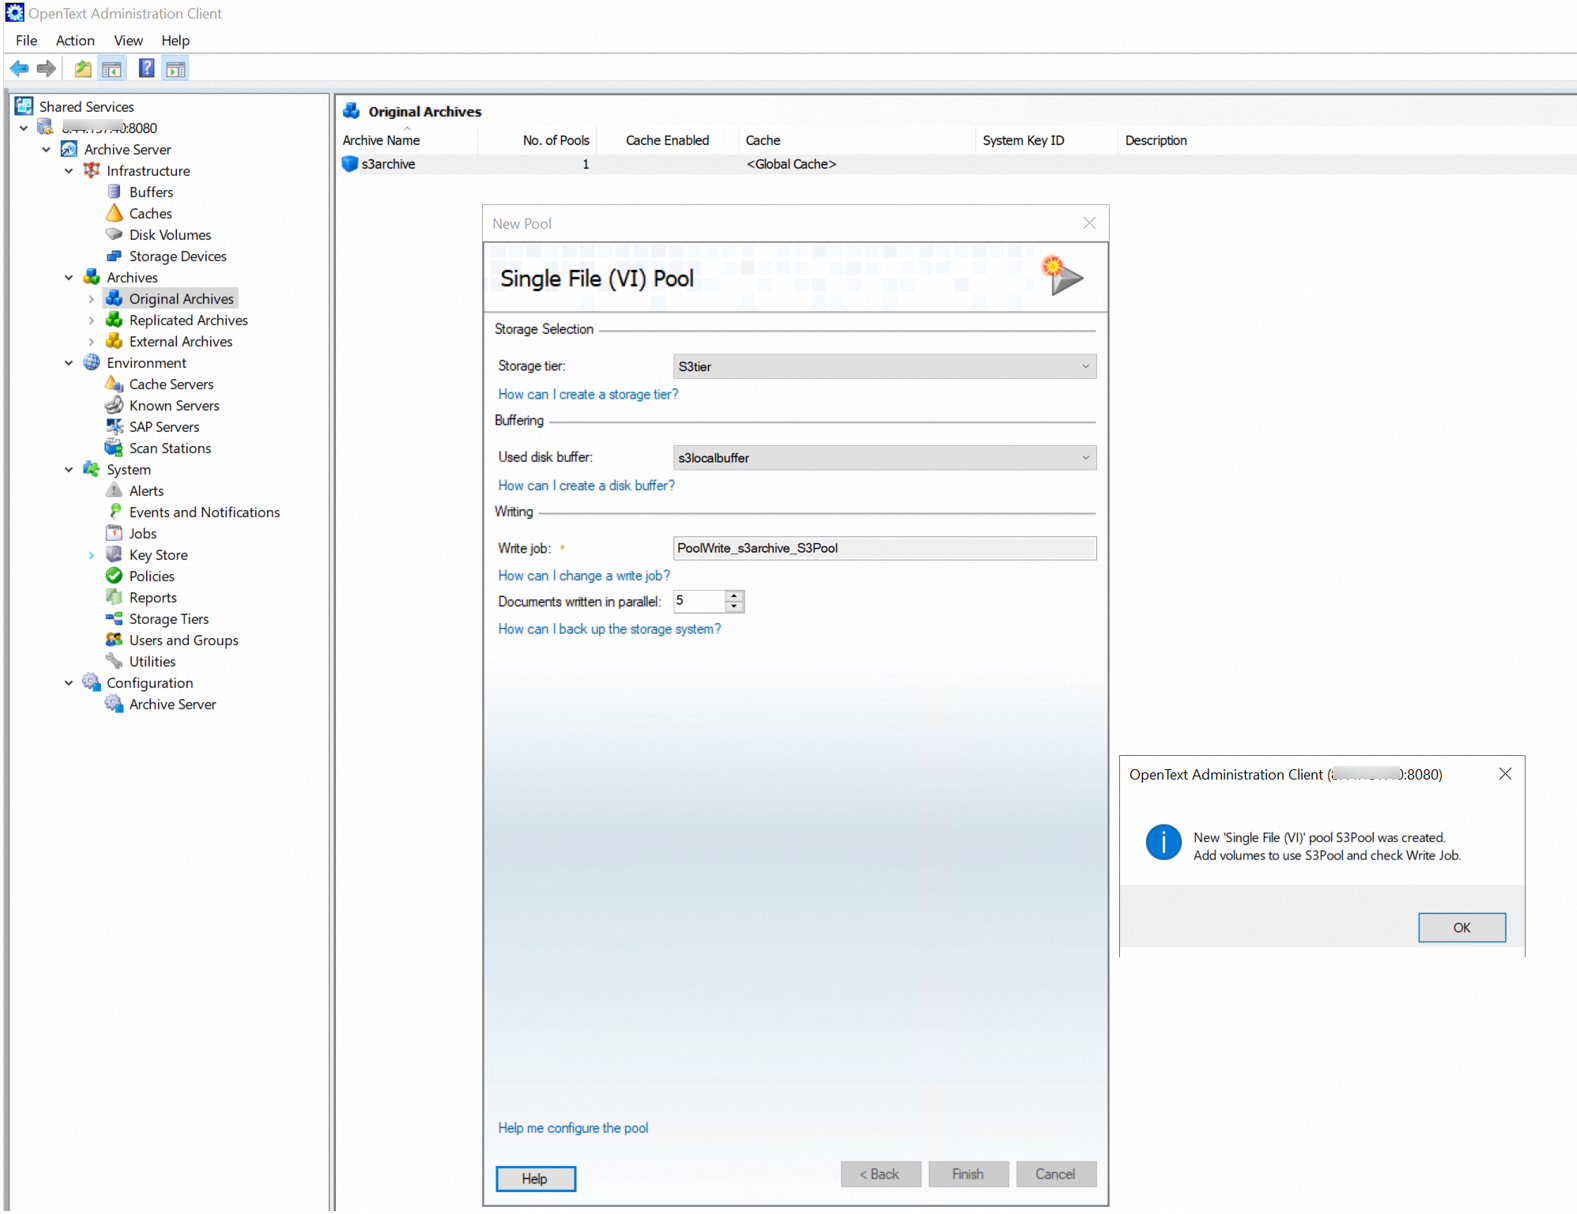Collapse the Archives tree node
The width and height of the screenshot is (1577, 1214).
[x=69, y=277]
